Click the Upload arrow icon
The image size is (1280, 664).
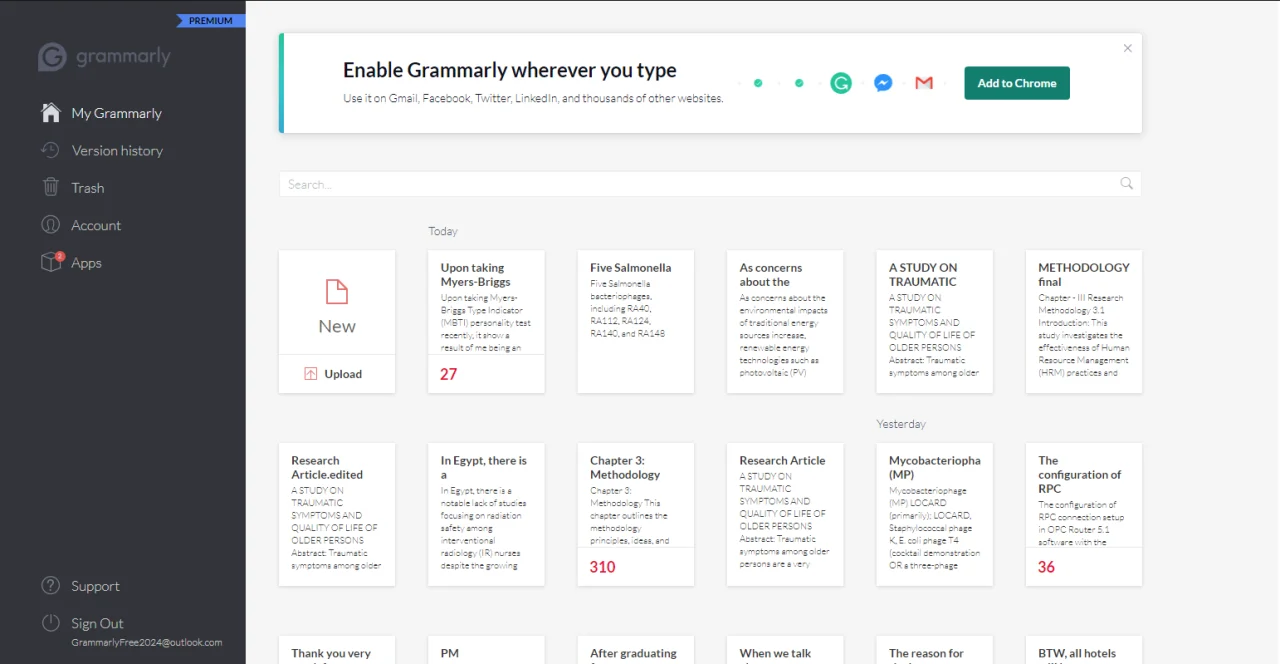(310, 374)
